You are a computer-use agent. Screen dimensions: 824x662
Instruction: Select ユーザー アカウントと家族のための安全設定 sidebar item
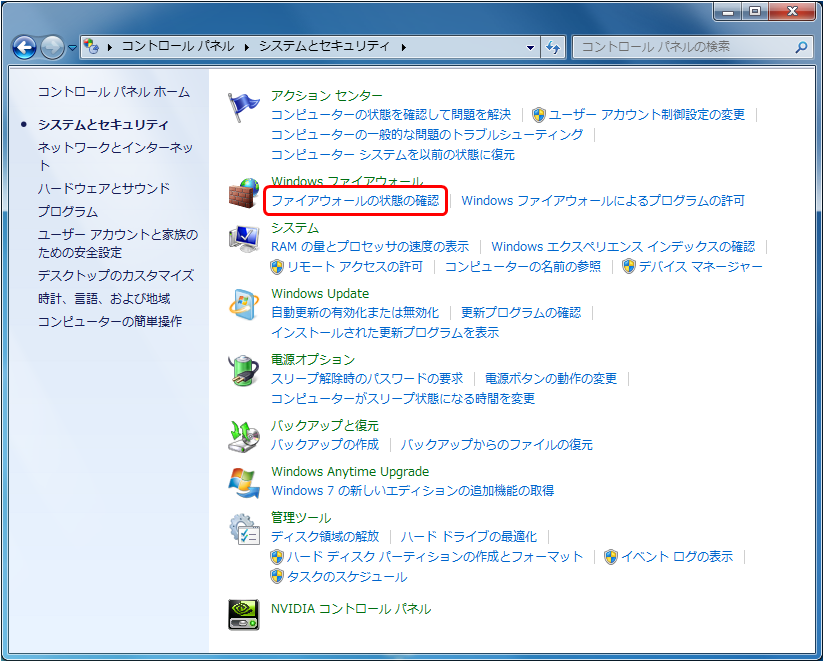(118, 243)
